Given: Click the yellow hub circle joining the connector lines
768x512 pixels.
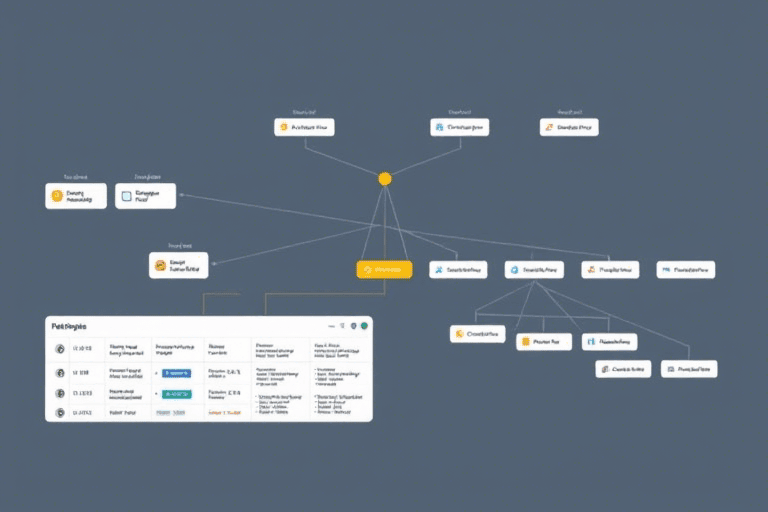Looking at the screenshot, I should coord(384,178).
